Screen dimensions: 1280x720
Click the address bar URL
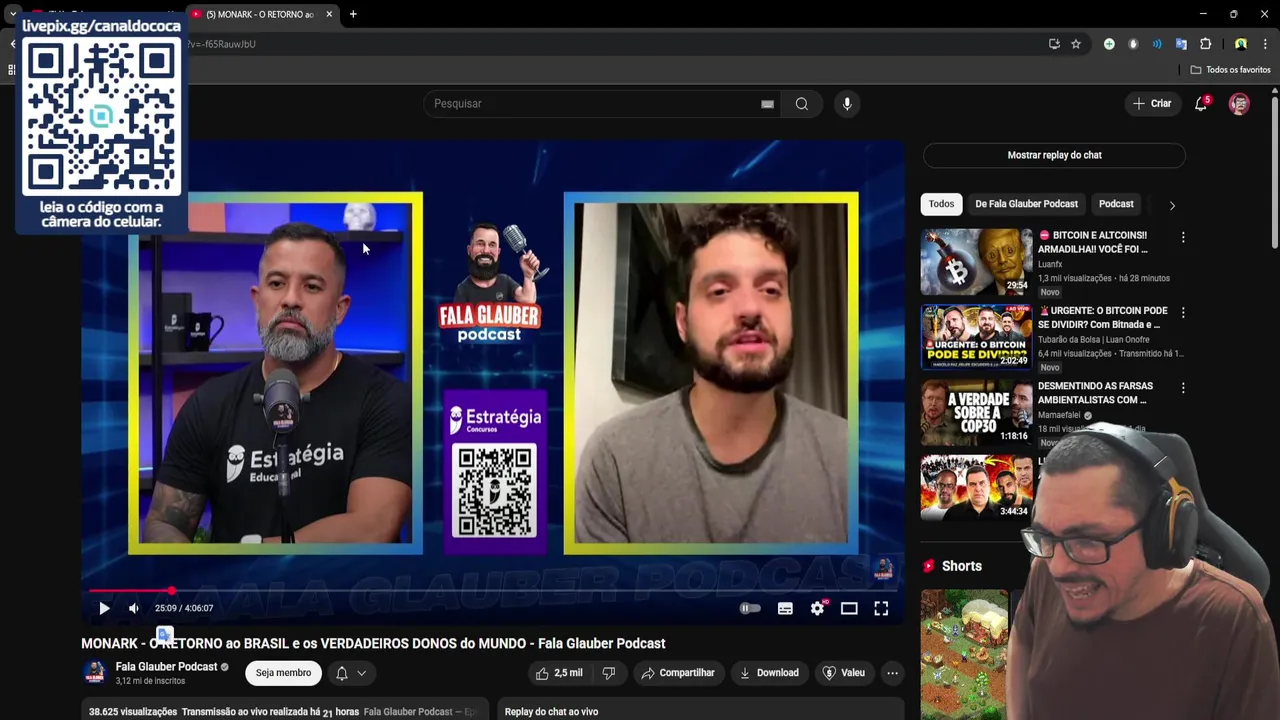[222, 44]
